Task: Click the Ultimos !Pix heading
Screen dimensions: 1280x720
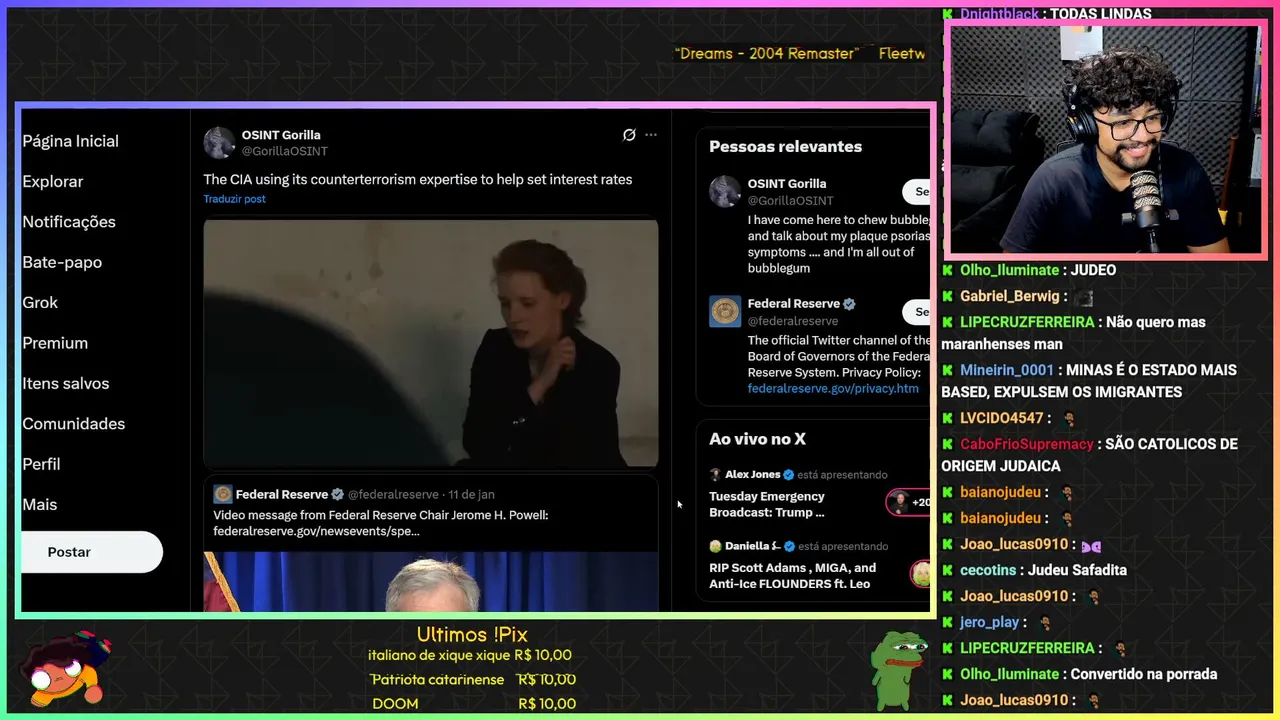Action: [472, 635]
